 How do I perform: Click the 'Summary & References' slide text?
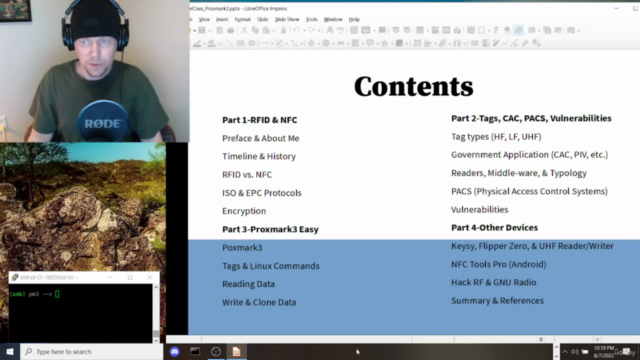point(498,300)
